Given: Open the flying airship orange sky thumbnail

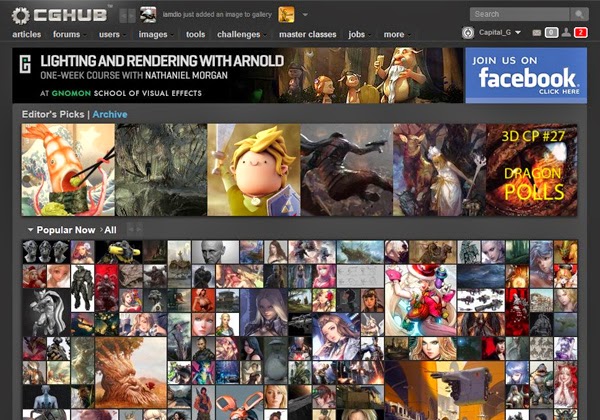Looking at the screenshot, I should point(445,390).
